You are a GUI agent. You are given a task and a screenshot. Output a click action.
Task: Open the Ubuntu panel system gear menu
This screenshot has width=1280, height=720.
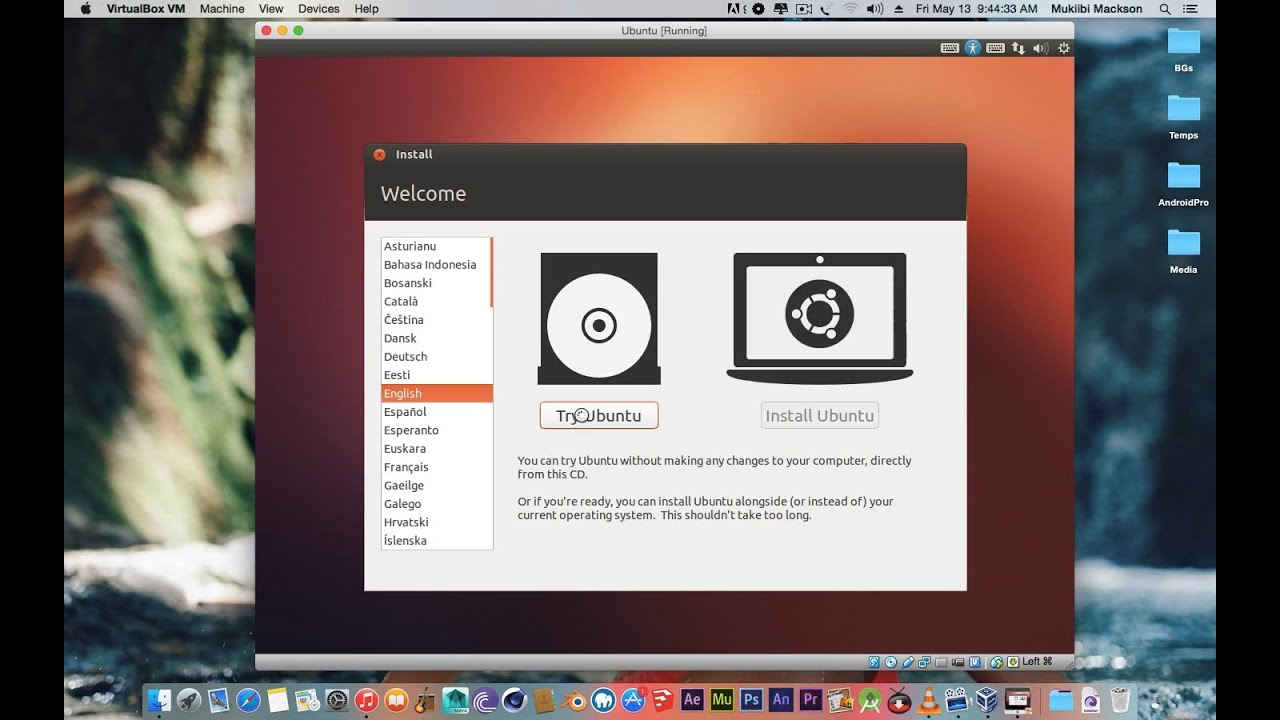[x=1063, y=47]
